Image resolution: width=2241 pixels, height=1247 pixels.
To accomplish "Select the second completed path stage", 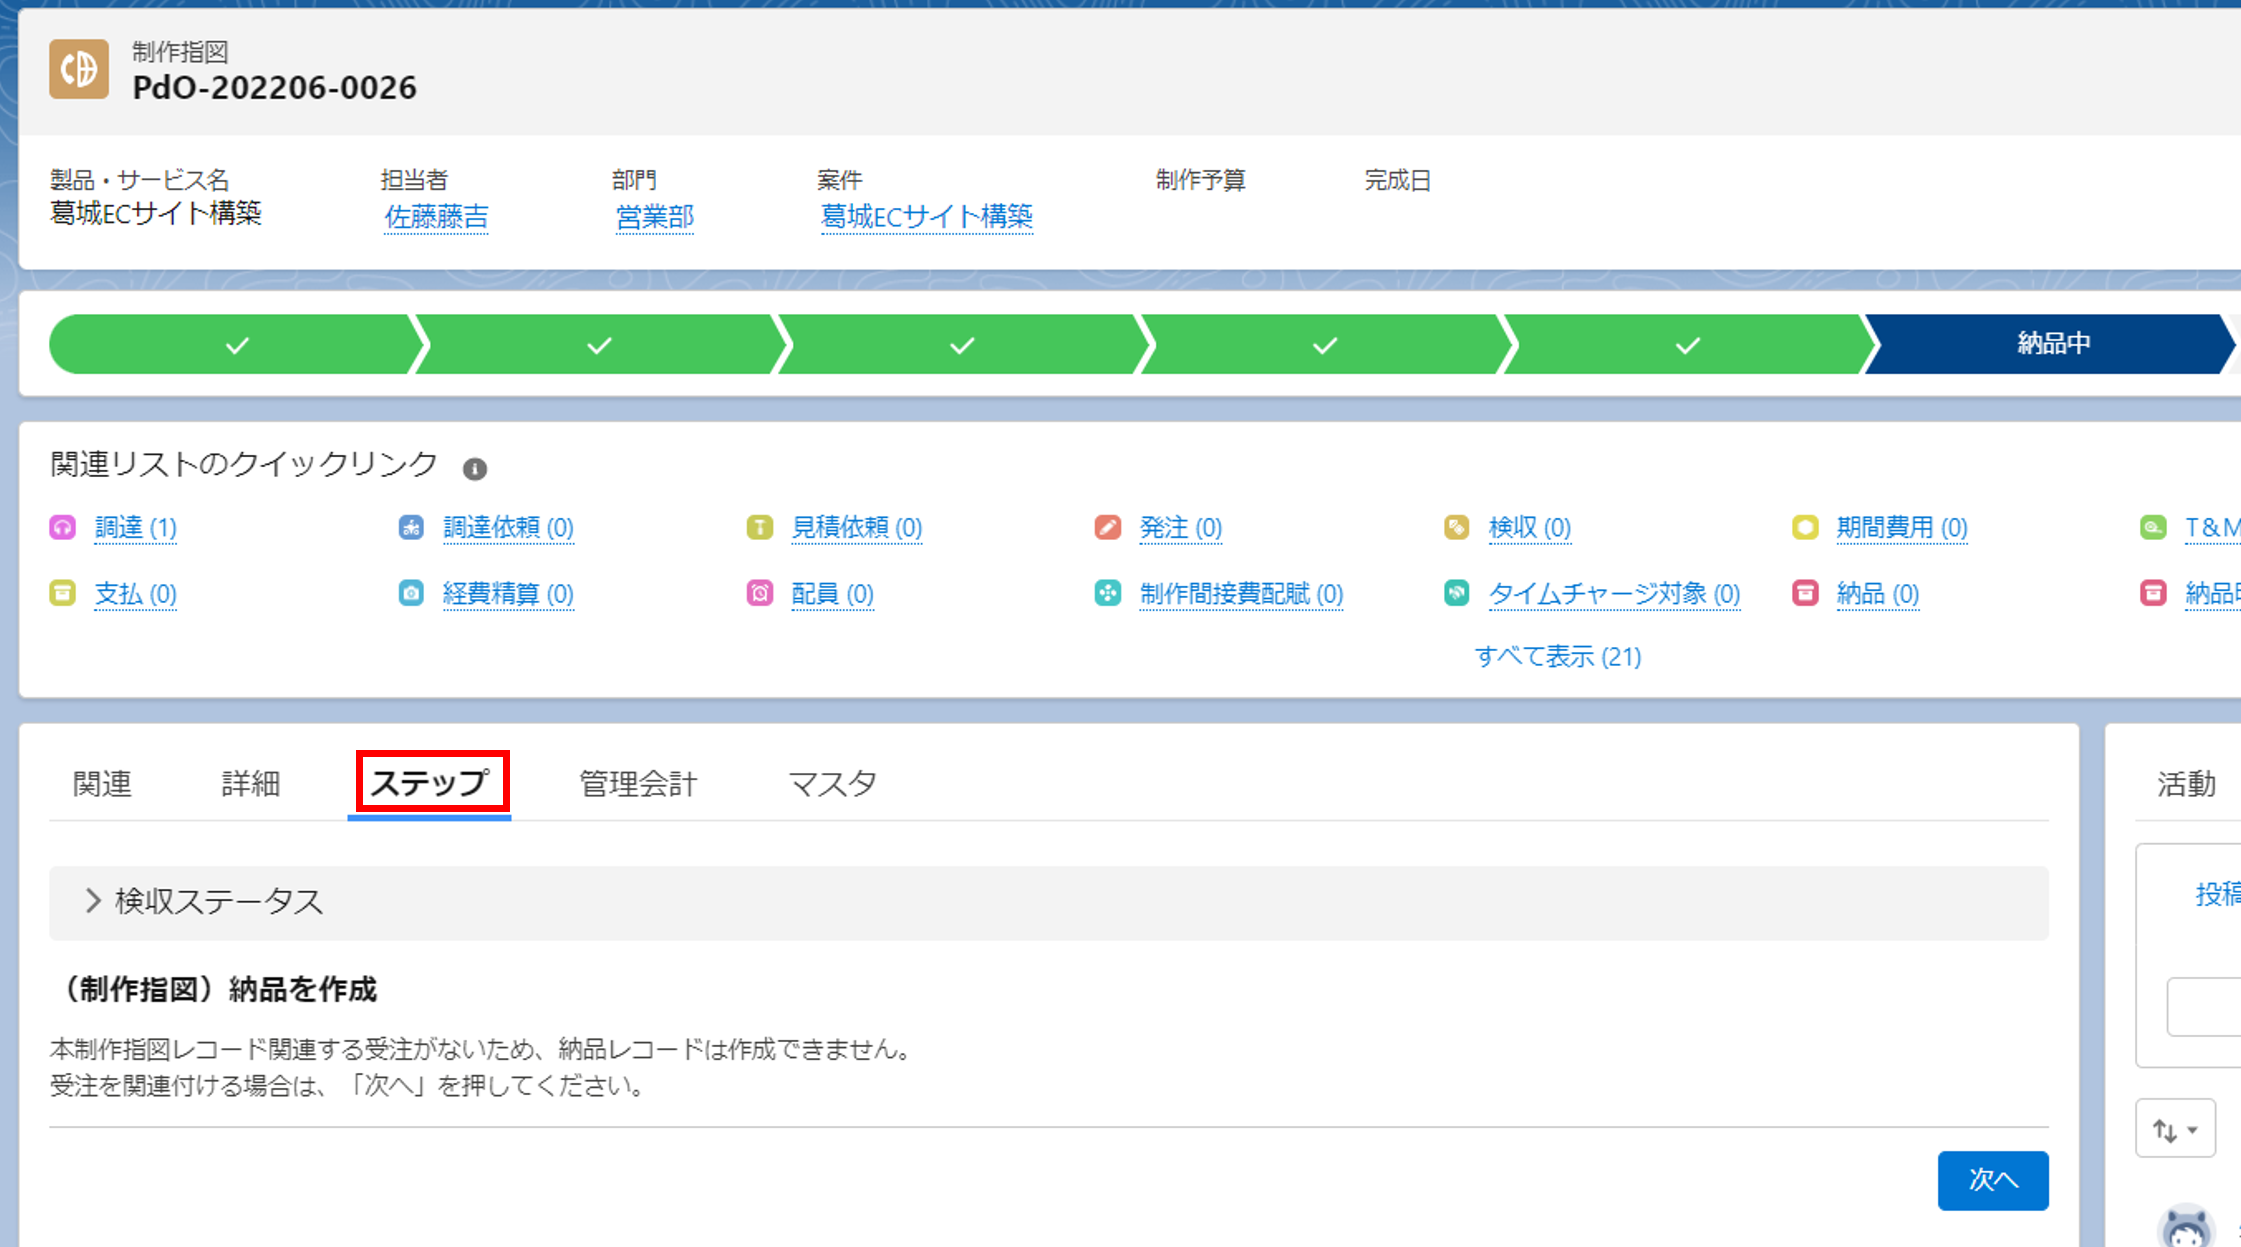I will pyautogui.click(x=599, y=344).
